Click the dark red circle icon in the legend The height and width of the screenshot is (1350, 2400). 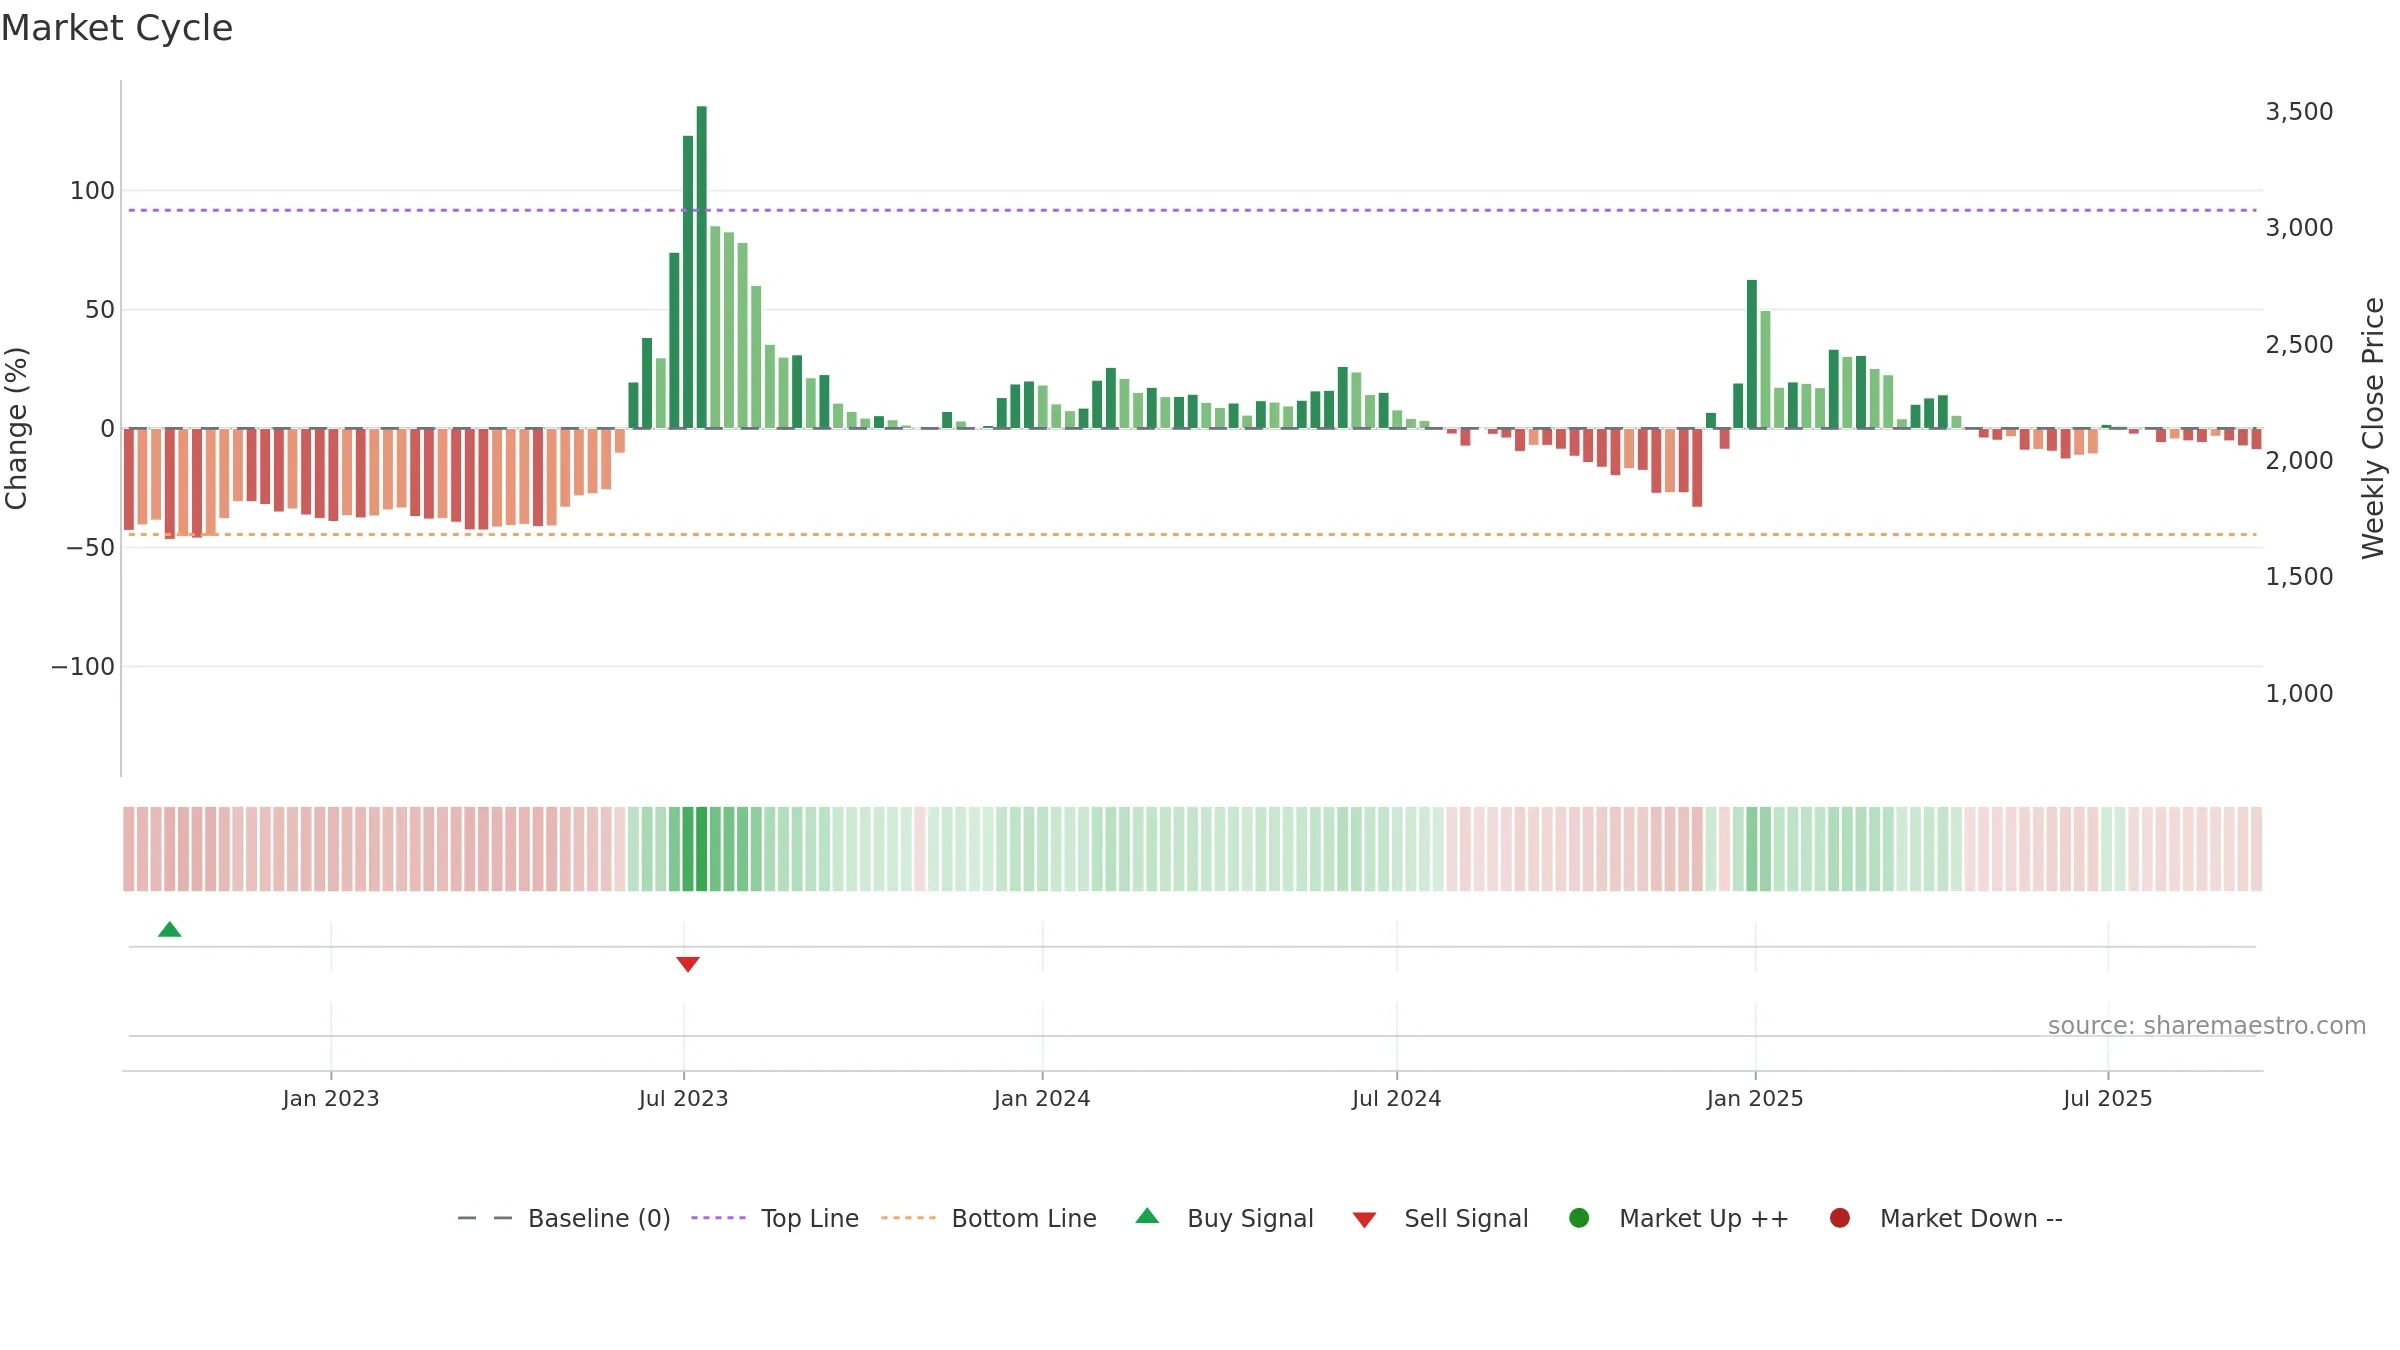[x=1840, y=1218]
